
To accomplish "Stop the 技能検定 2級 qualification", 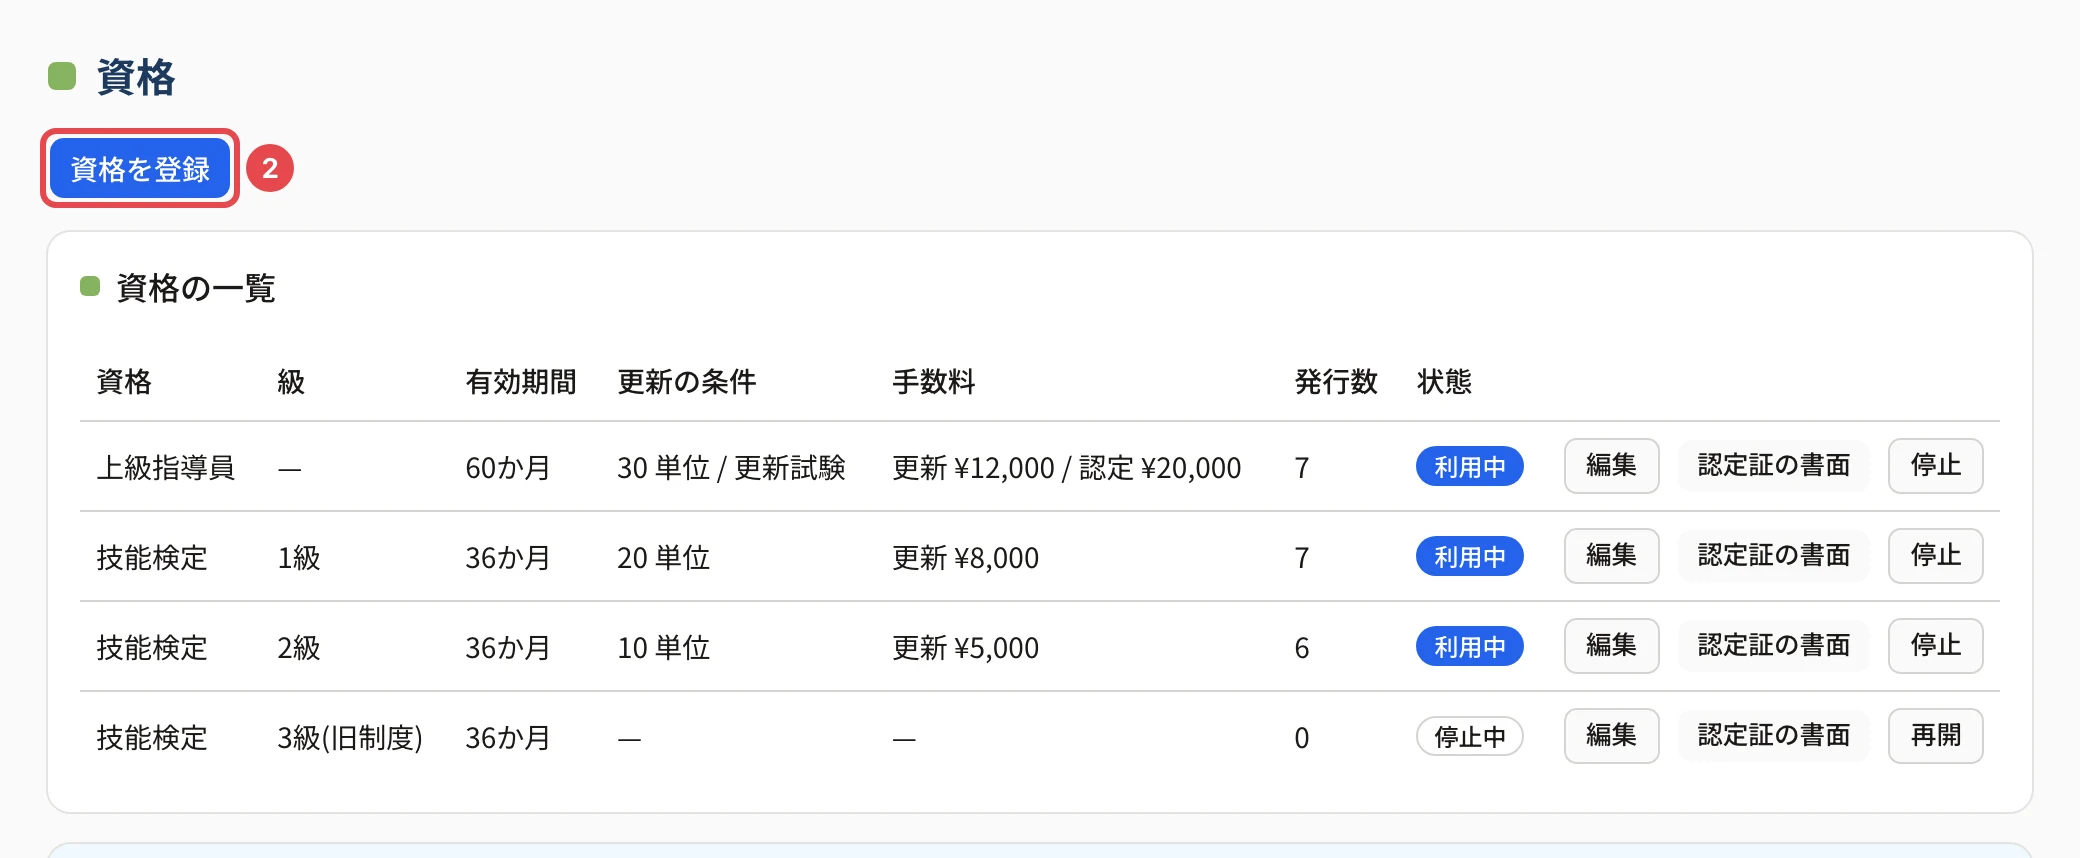I will (1935, 646).
